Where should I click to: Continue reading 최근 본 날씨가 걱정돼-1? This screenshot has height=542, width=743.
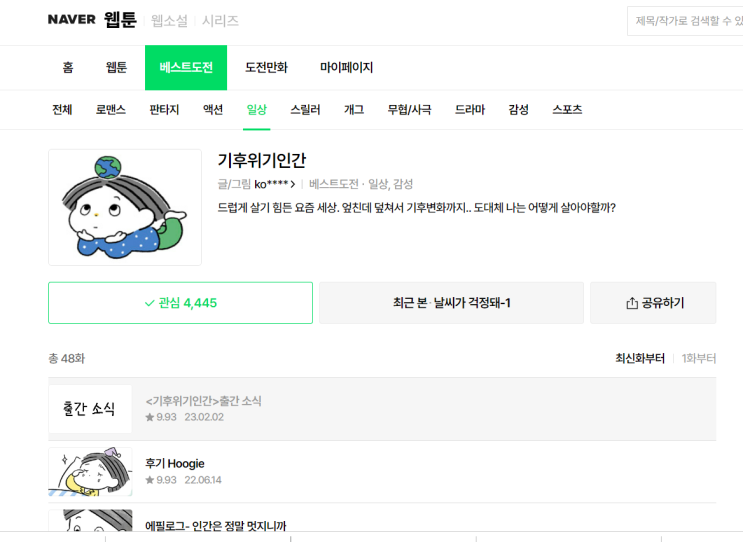point(451,303)
